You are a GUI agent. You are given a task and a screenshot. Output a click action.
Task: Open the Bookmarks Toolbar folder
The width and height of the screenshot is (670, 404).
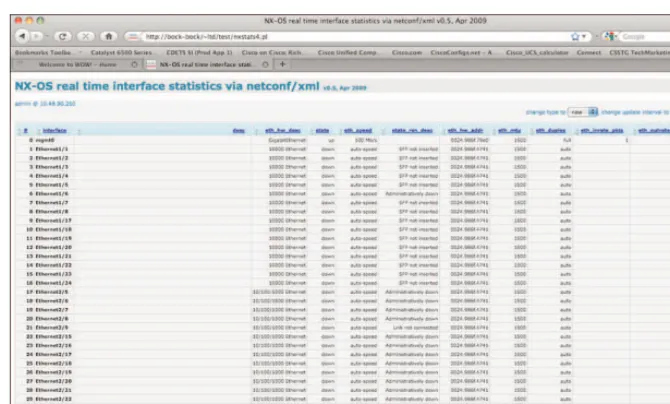[43, 53]
